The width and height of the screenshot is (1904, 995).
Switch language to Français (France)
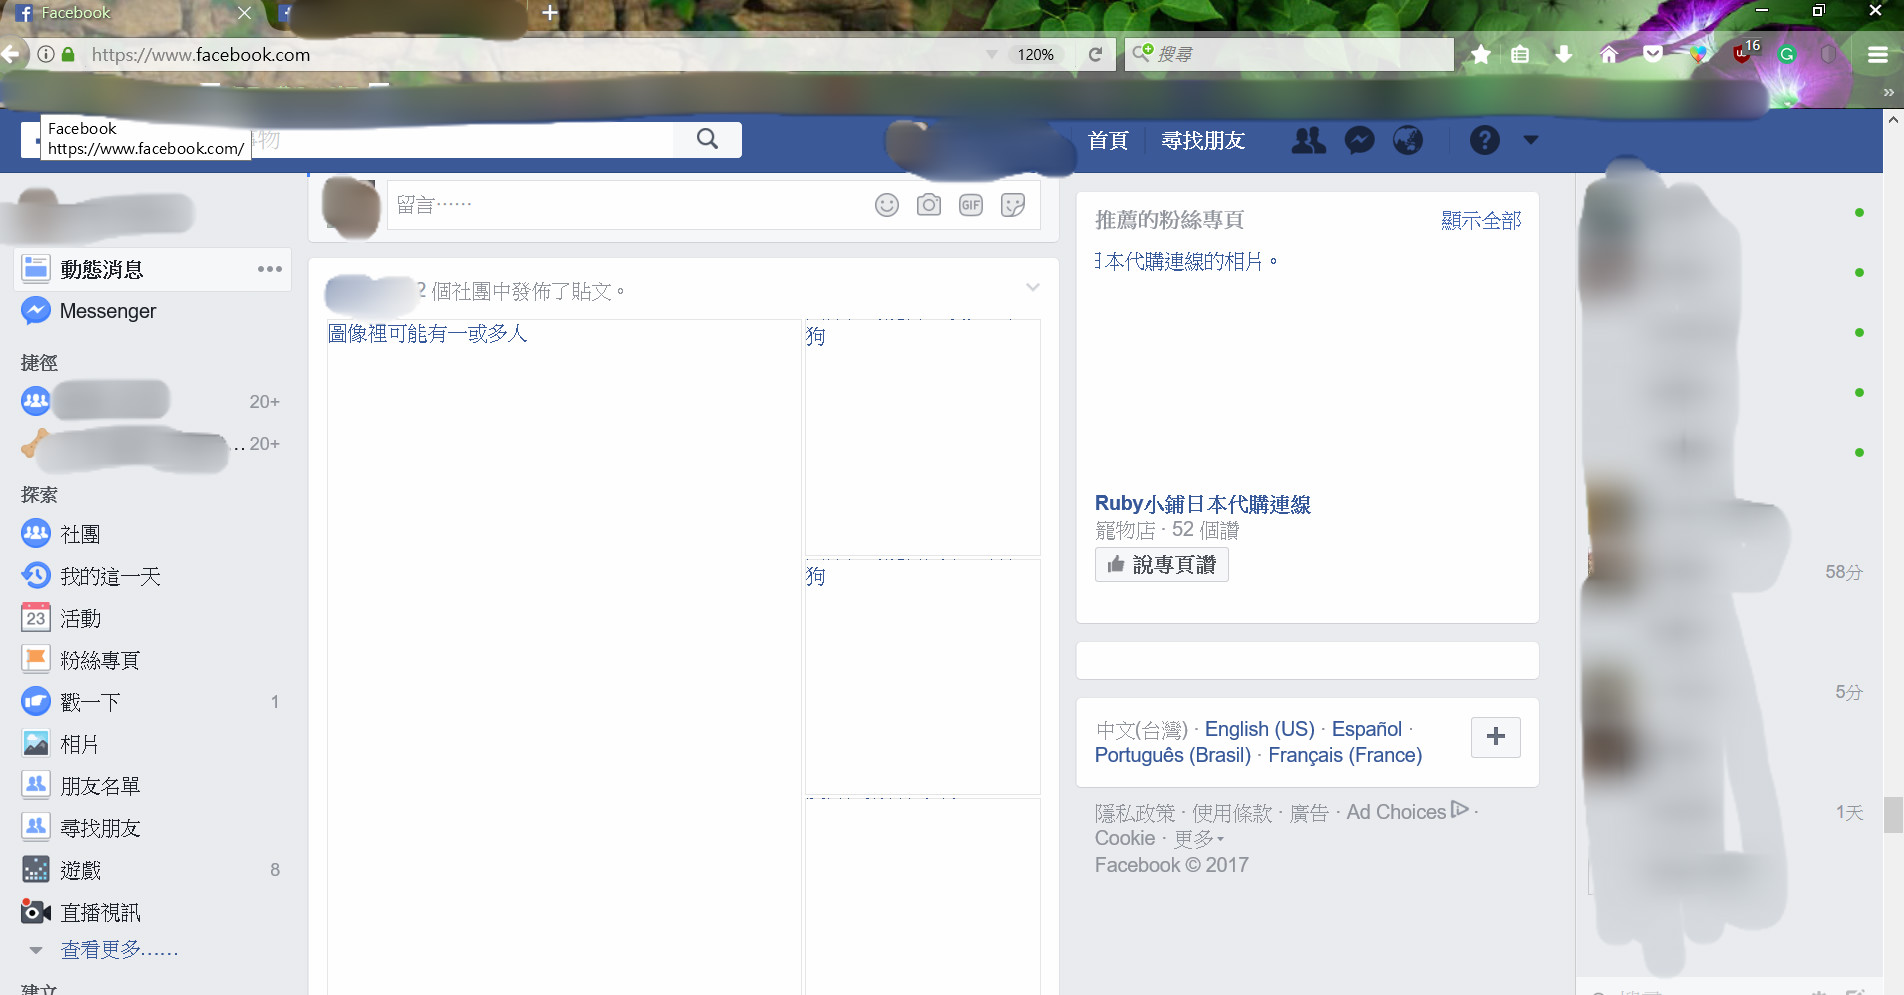pyautogui.click(x=1345, y=755)
